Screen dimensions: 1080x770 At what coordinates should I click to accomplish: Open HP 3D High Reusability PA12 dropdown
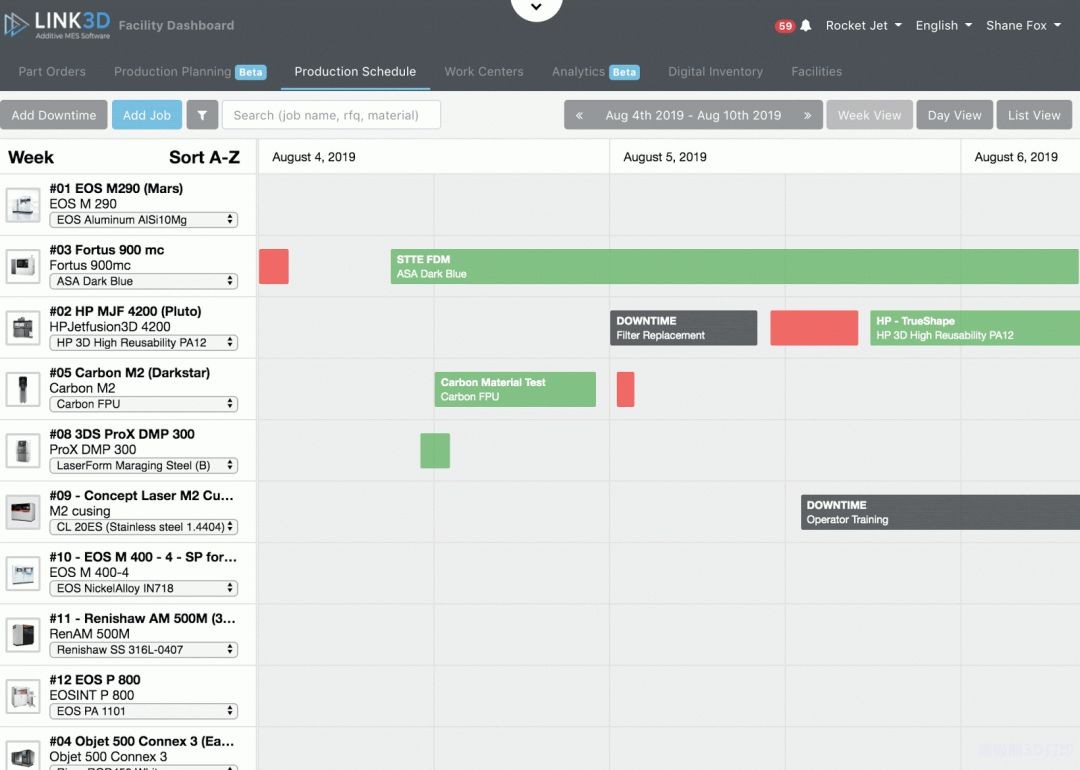click(143, 342)
